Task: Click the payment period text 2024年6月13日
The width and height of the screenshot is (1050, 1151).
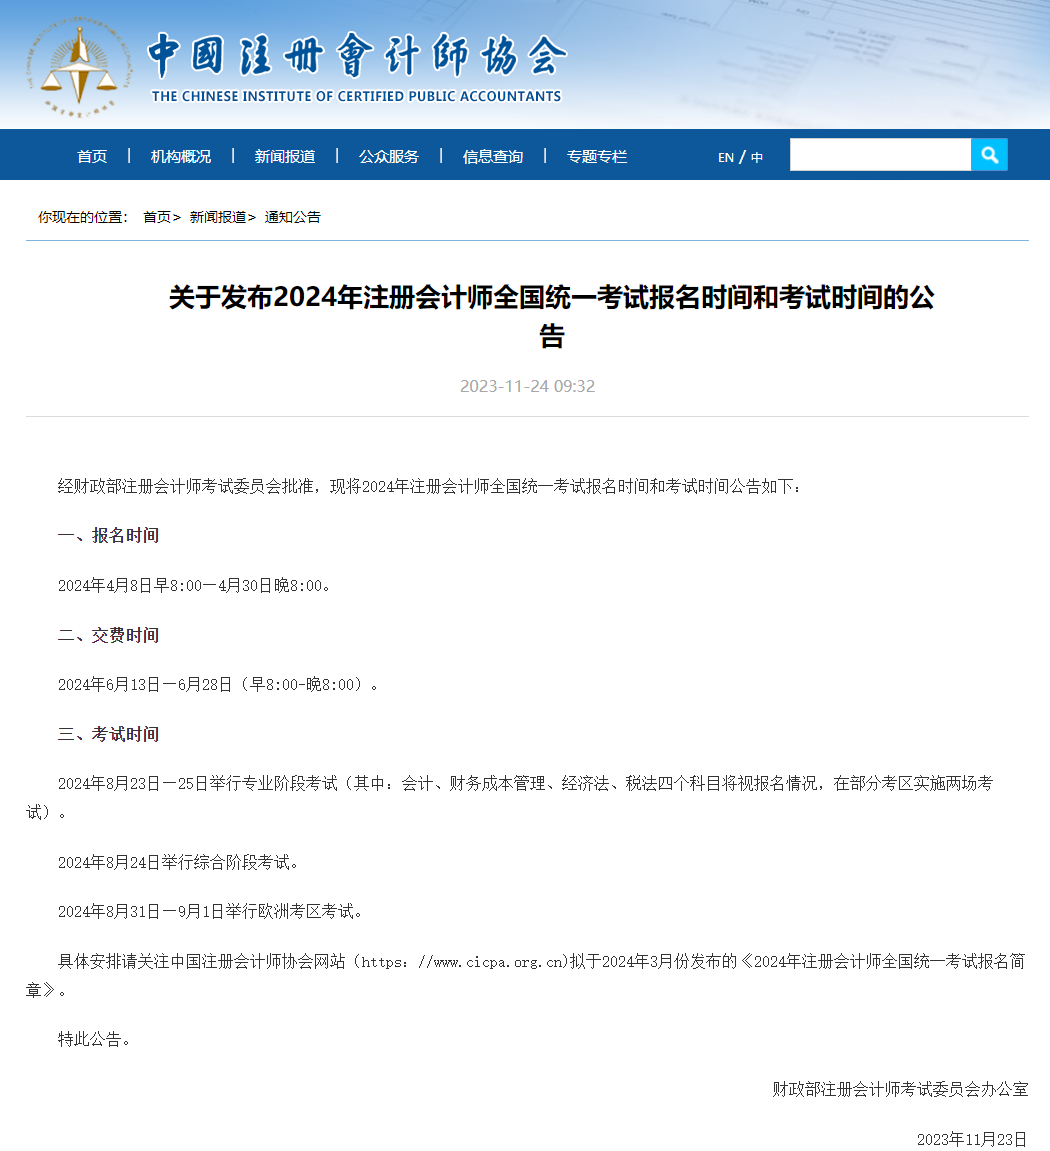Action: pos(218,685)
